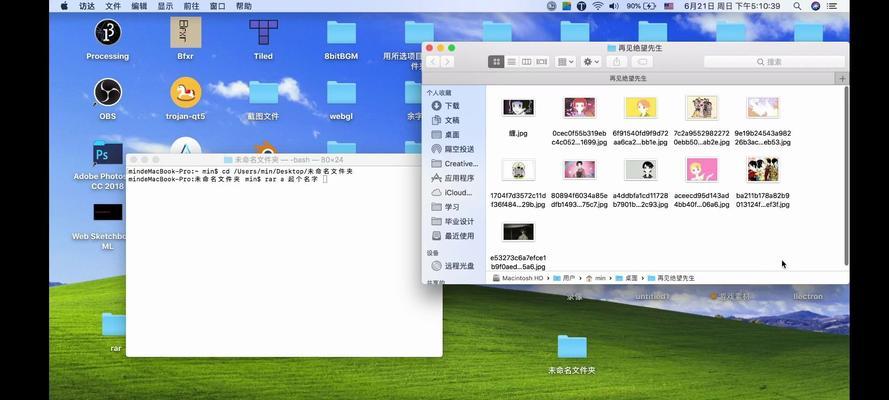
Task: Open 学习 folder in the Finder sidebar
Action: pos(452,207)
